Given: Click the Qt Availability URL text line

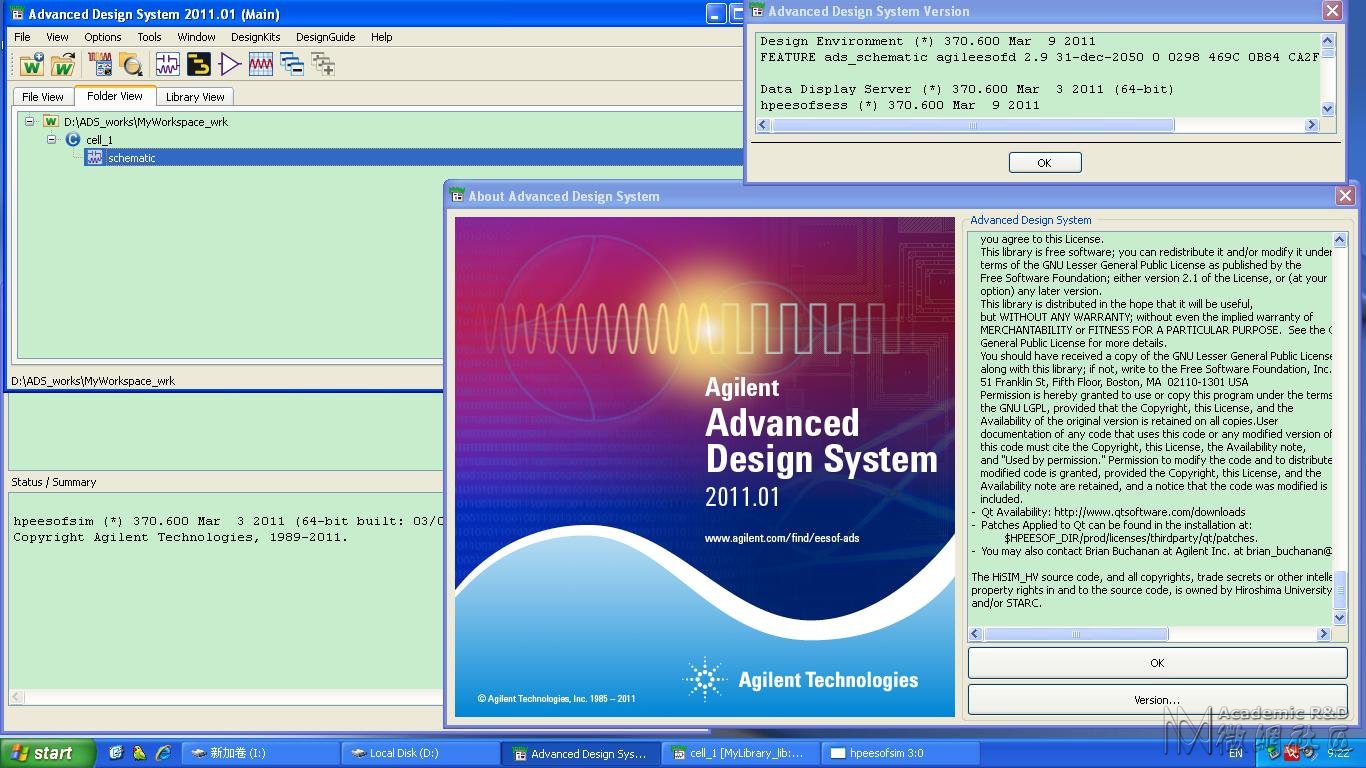Looking at the screenshot, I should [x=1113, y=512].
